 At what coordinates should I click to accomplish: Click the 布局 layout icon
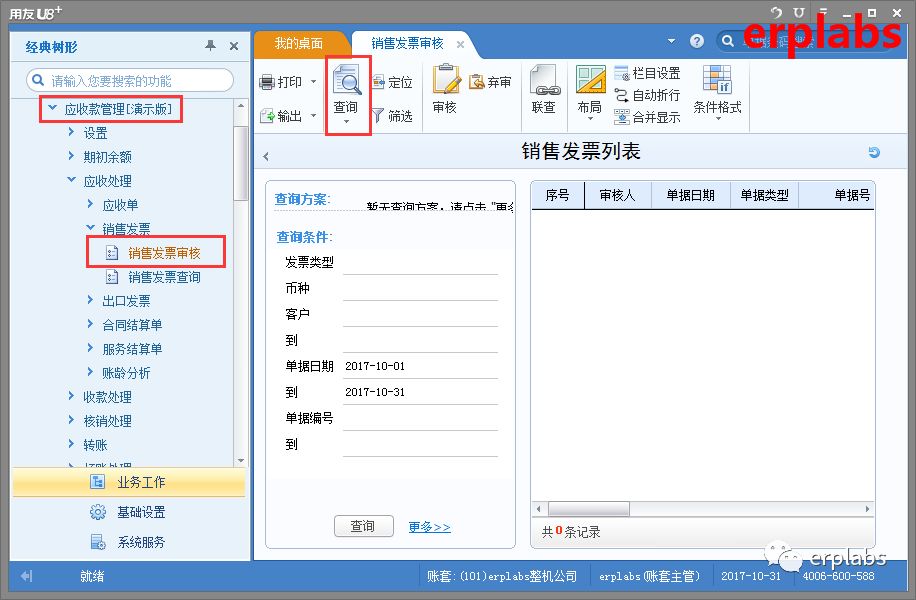click(591, 79)
